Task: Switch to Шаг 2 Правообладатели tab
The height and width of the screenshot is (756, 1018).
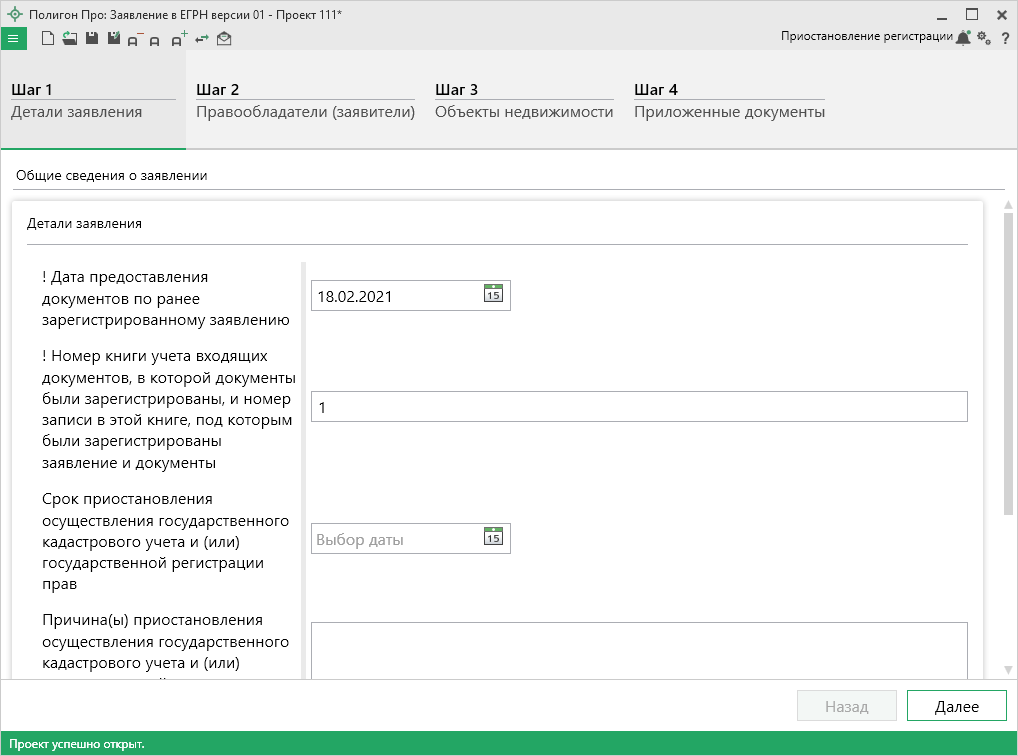Action: point(305,101)
